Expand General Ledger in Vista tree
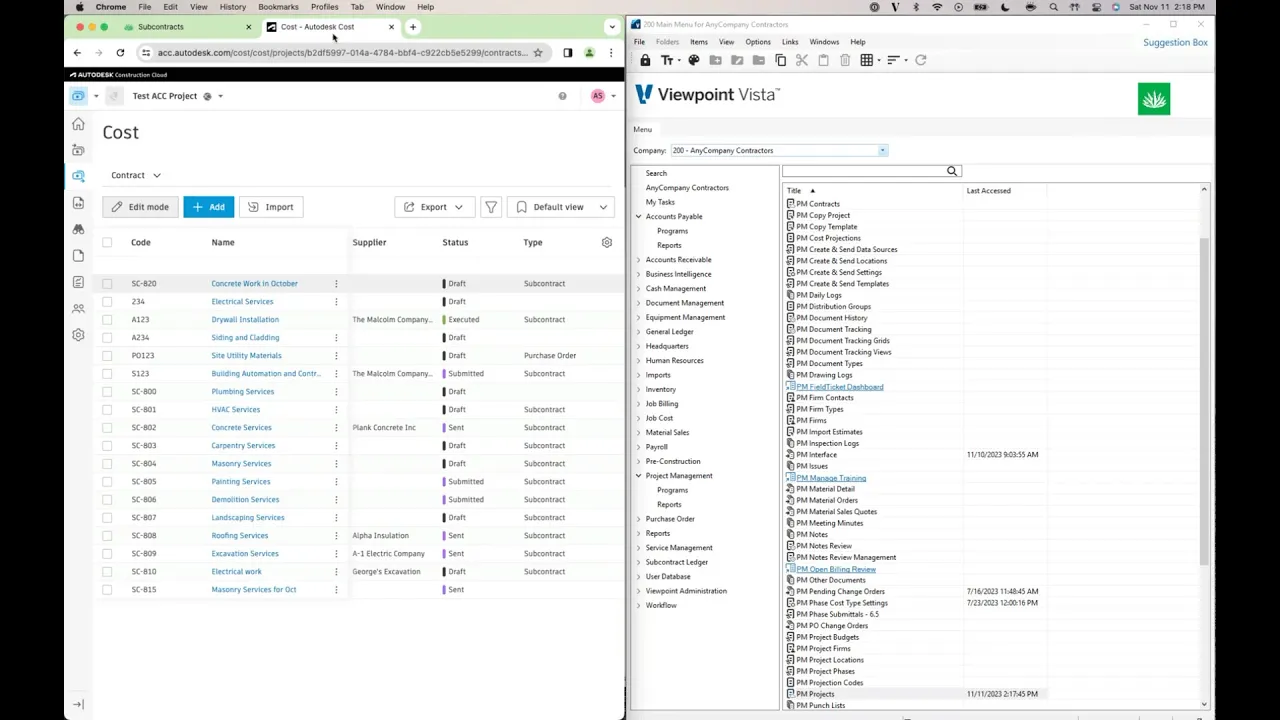 638,331
